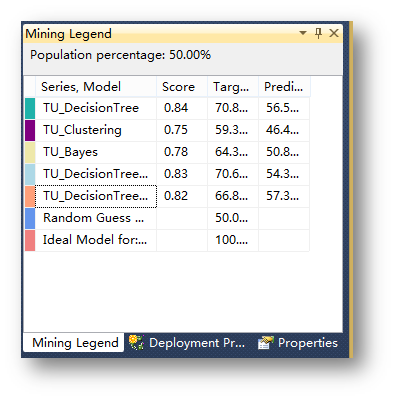This screenshot has height=400, width=395.
Task: Click the Mining Legend title bar text
Action: pyautogui.click(x=68, y=34)
